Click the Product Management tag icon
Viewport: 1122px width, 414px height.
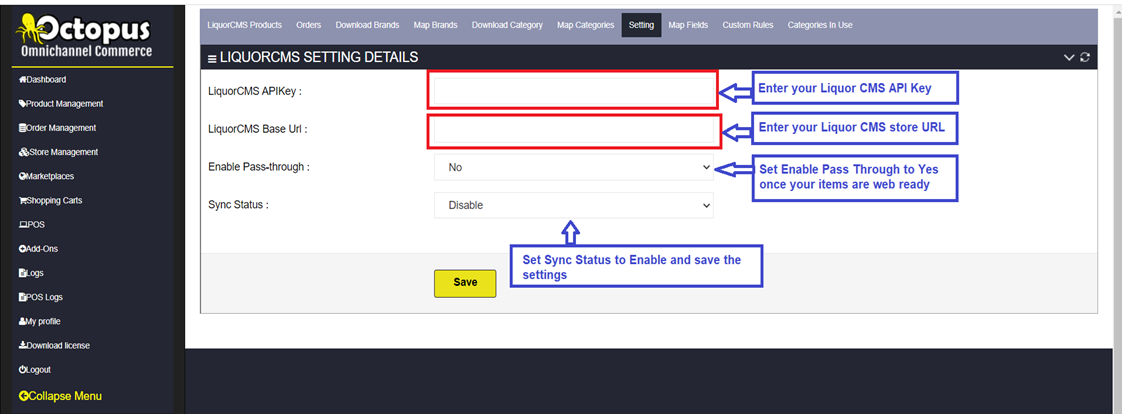[23, 104]
